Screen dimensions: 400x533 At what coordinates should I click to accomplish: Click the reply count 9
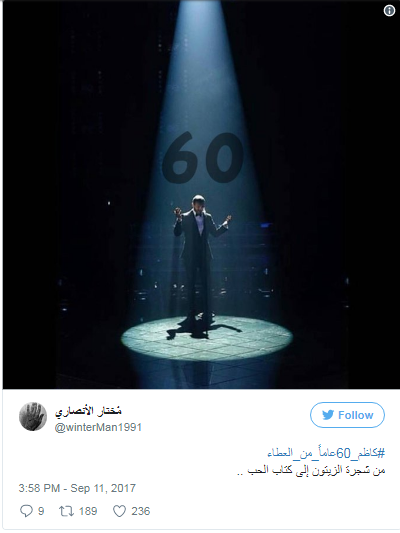tap(41, 511)
